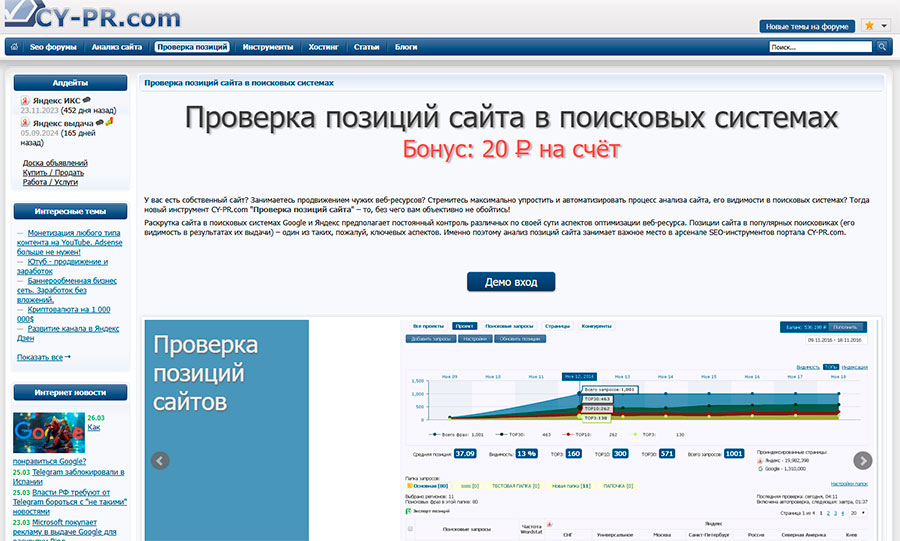This screenshot has width=900, height=541.
Task: Click the Демо вход button
Action: click(x=511, y=282)
